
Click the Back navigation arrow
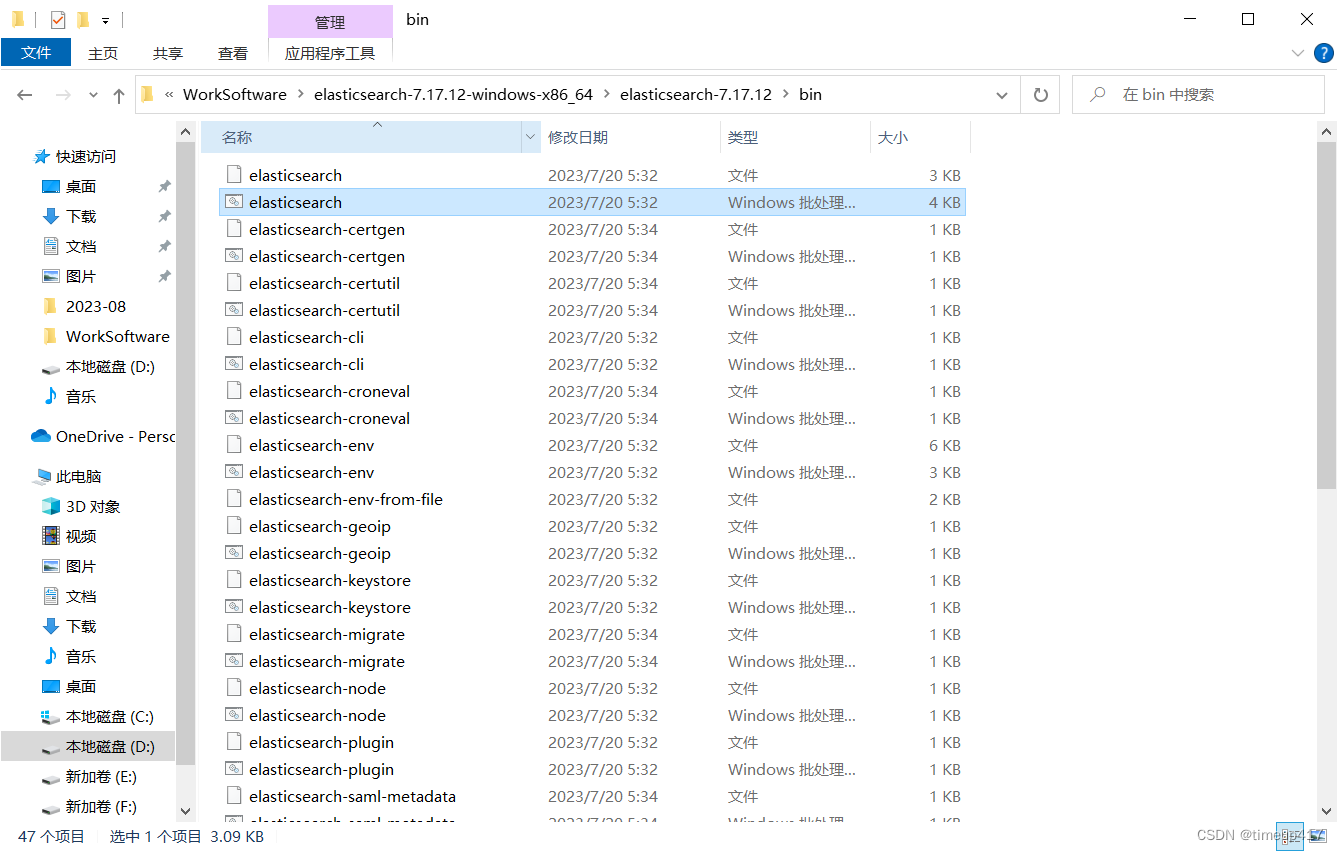coord(25,95)
